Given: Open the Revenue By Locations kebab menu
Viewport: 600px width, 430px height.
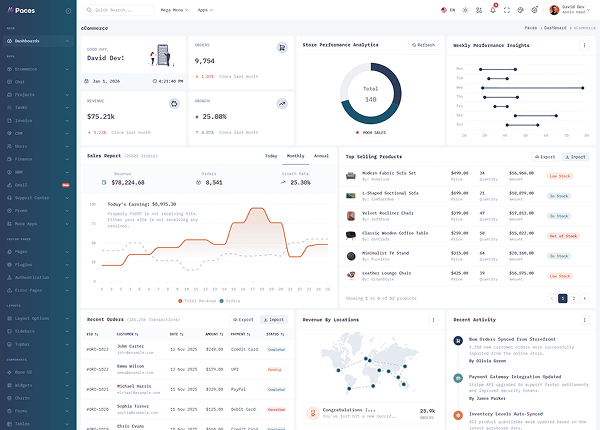Looking at the screenshot, I should point(432,320).
